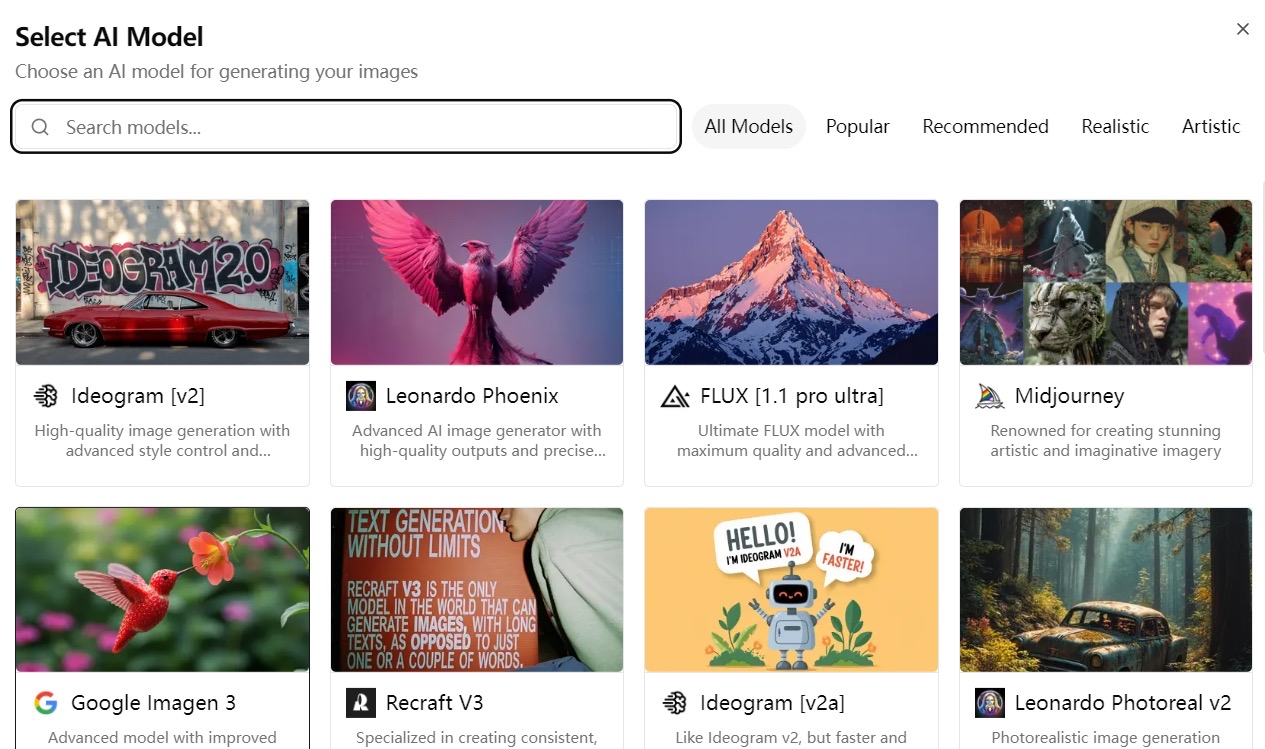The width and height of the screenshot is (1265, 749).
Task: Click the FLUX triangle logo icon
Action: [675, 397]
